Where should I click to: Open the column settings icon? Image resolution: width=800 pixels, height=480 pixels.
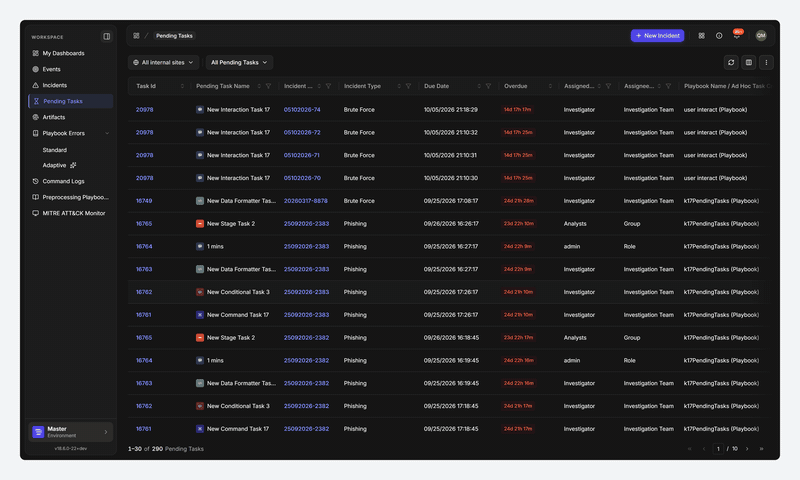(748, 62)
